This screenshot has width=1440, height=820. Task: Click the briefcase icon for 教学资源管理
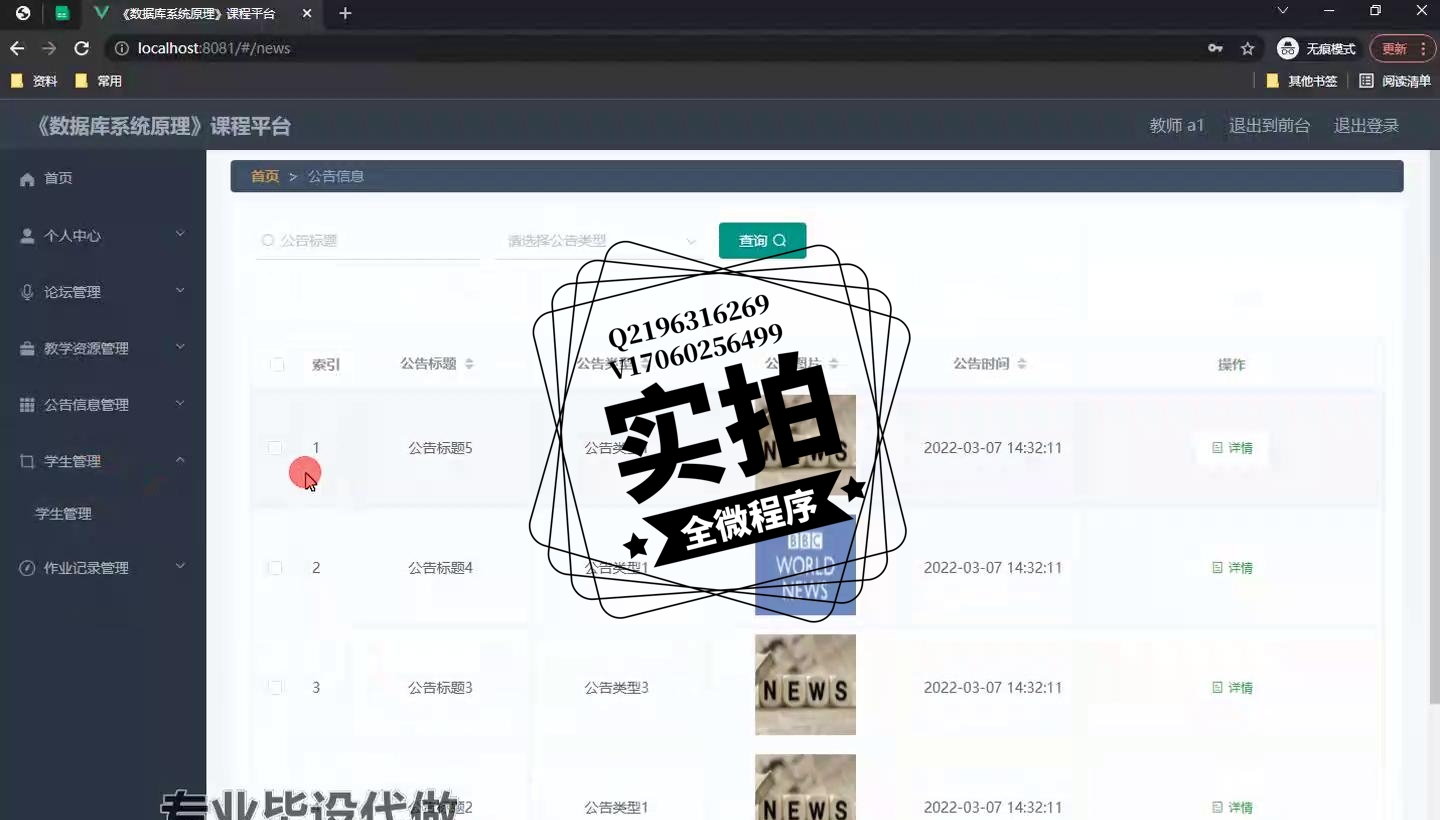(27, 348)
